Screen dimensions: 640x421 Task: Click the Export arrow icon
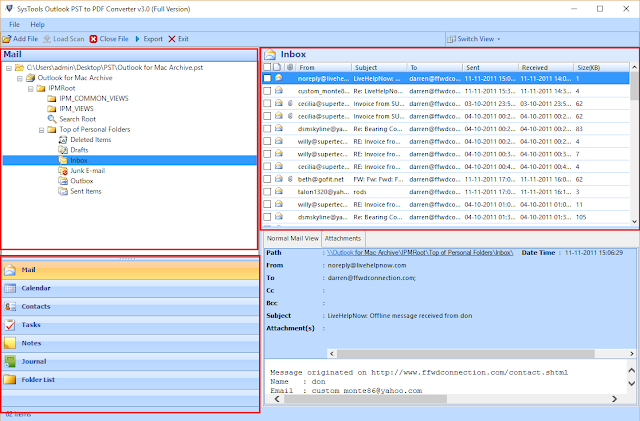point(138,39)
